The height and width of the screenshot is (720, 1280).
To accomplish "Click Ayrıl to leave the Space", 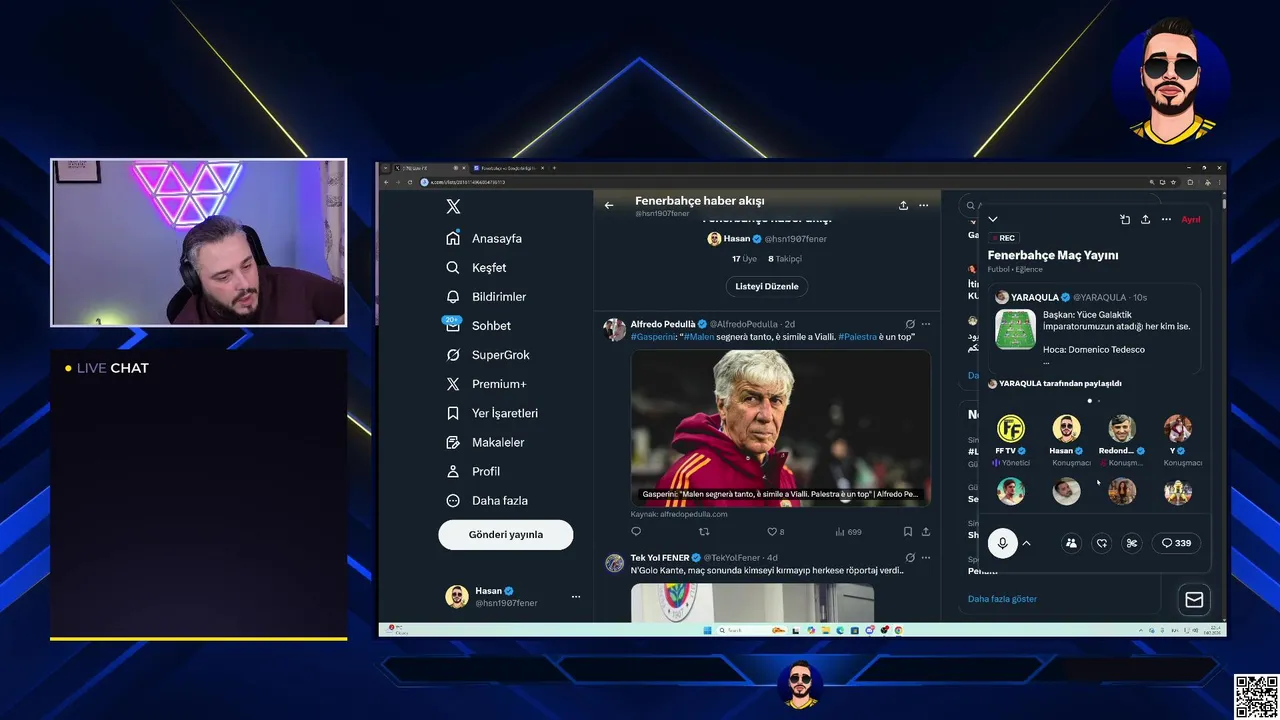I will click(1191, 219).
